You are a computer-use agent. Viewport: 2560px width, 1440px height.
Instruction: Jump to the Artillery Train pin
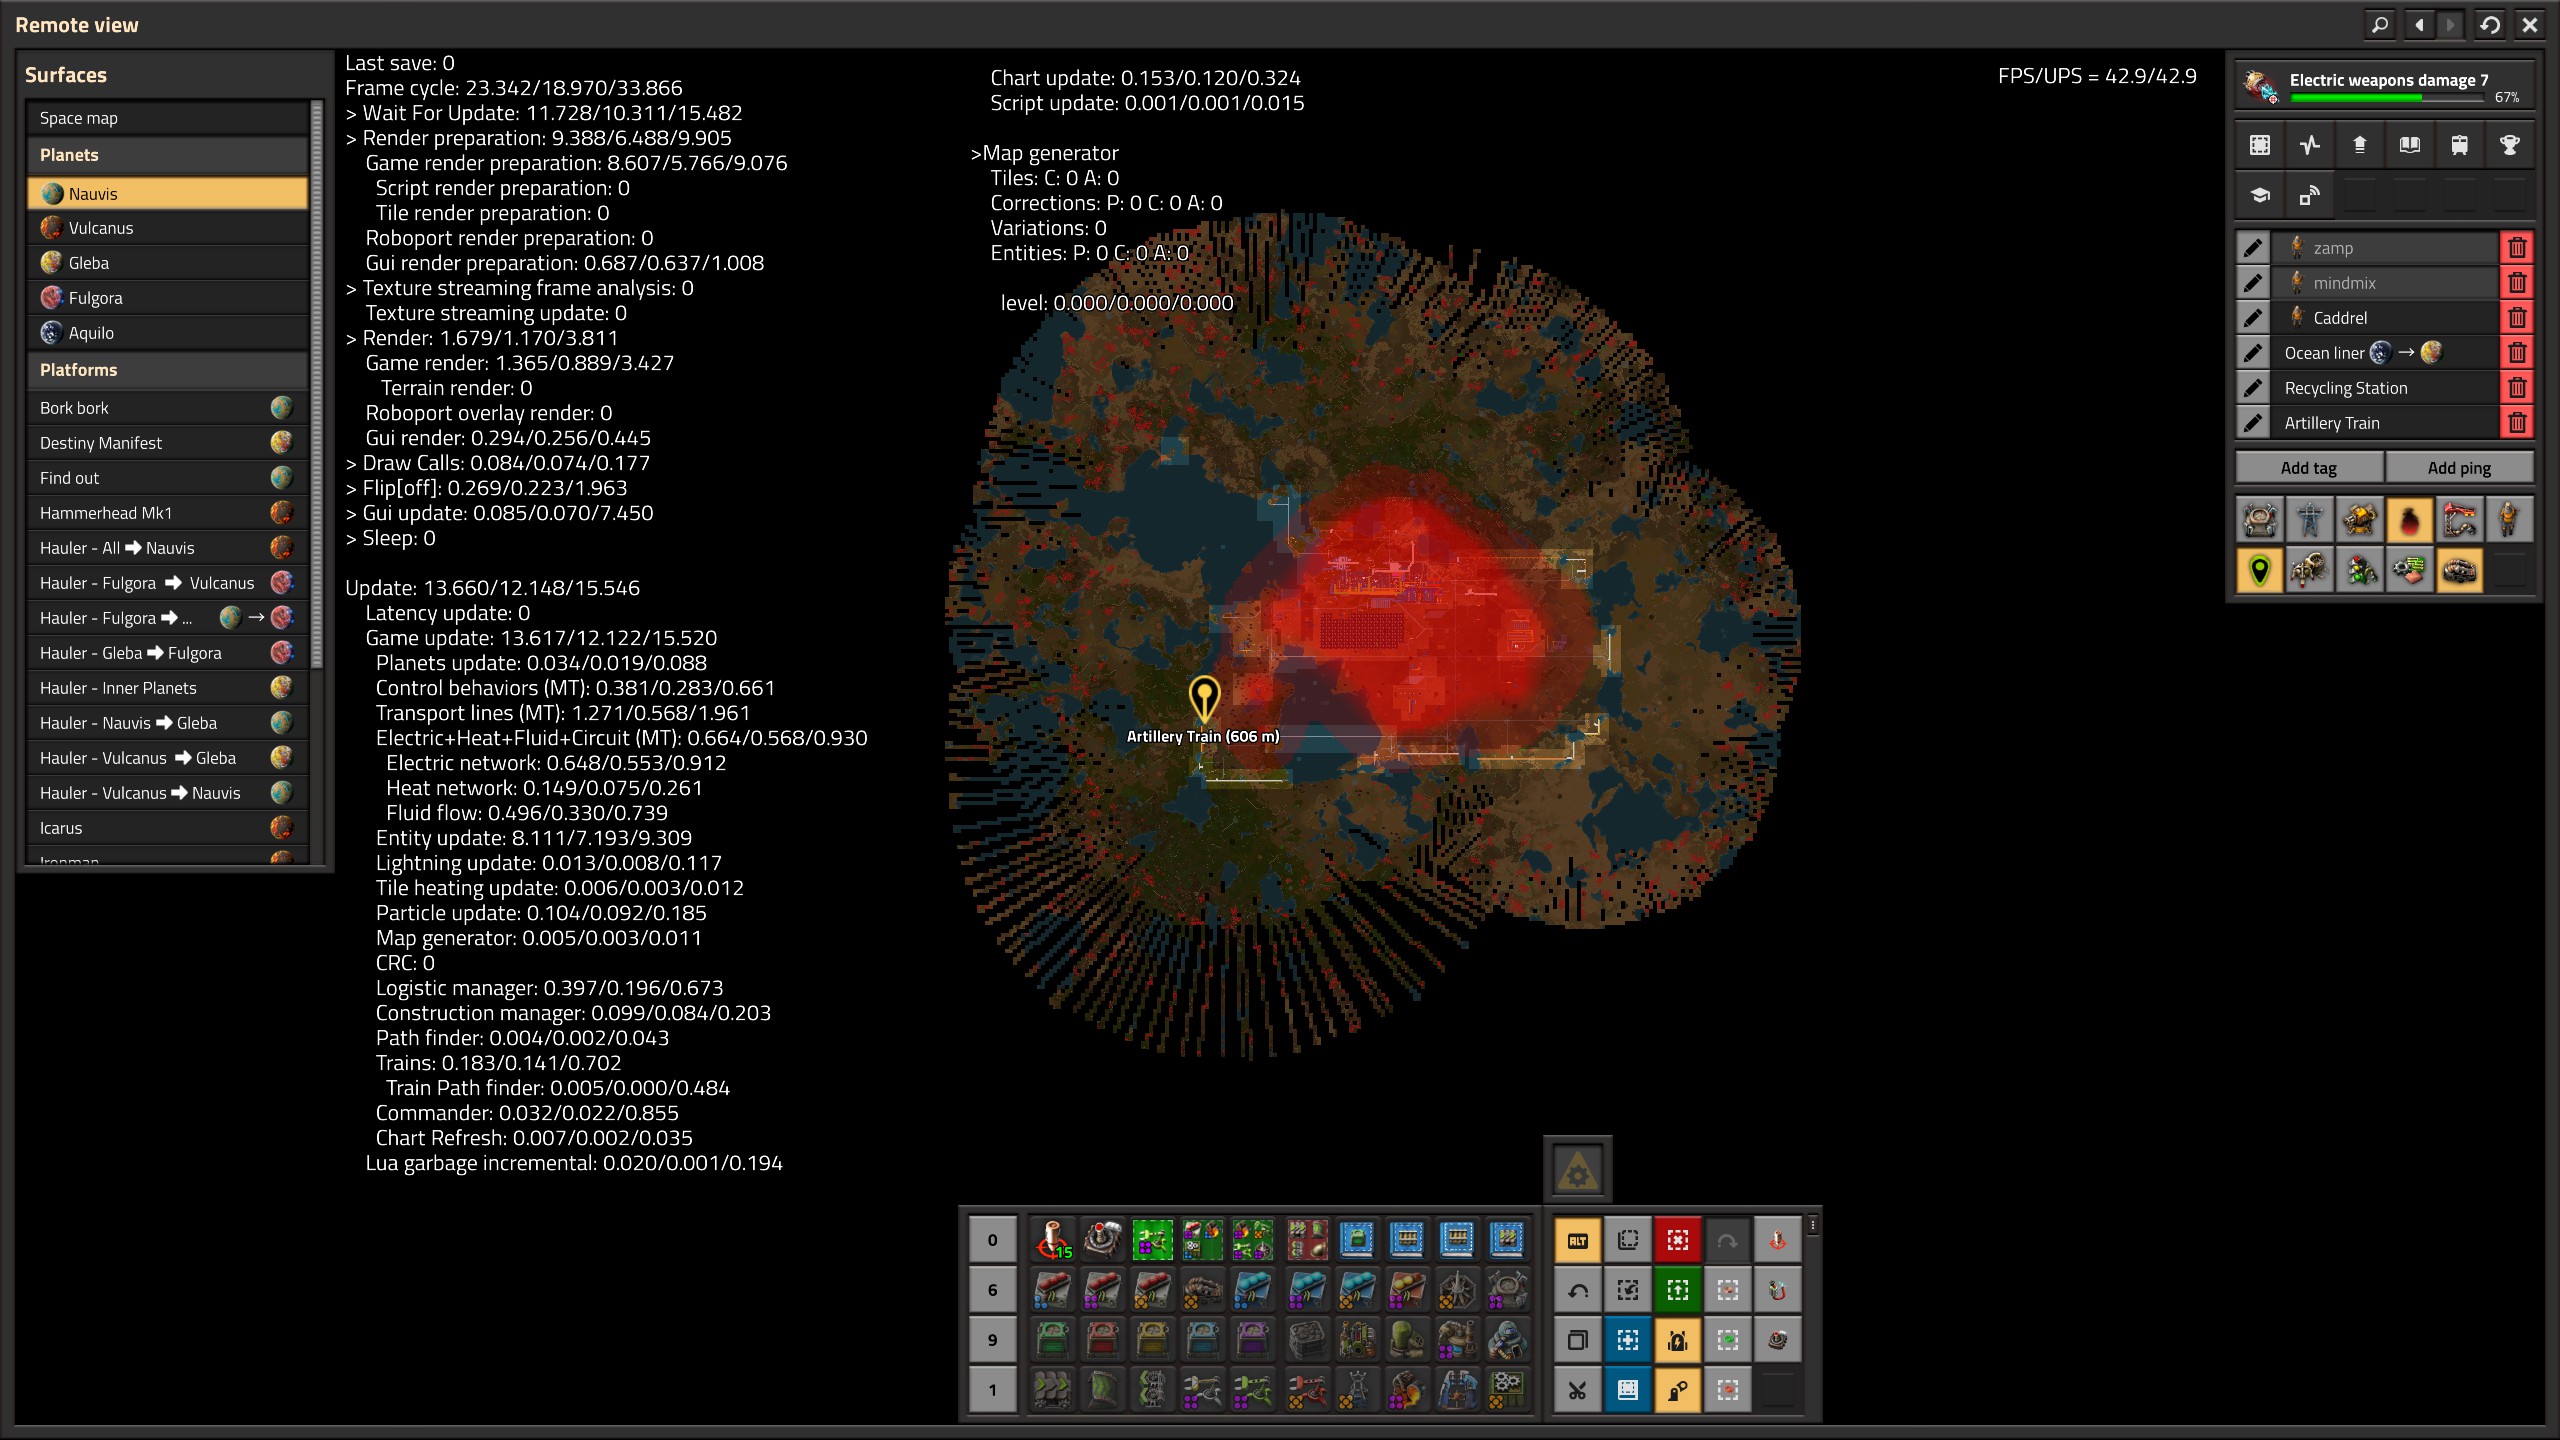pyautogui.click(x=2385, y=423)
